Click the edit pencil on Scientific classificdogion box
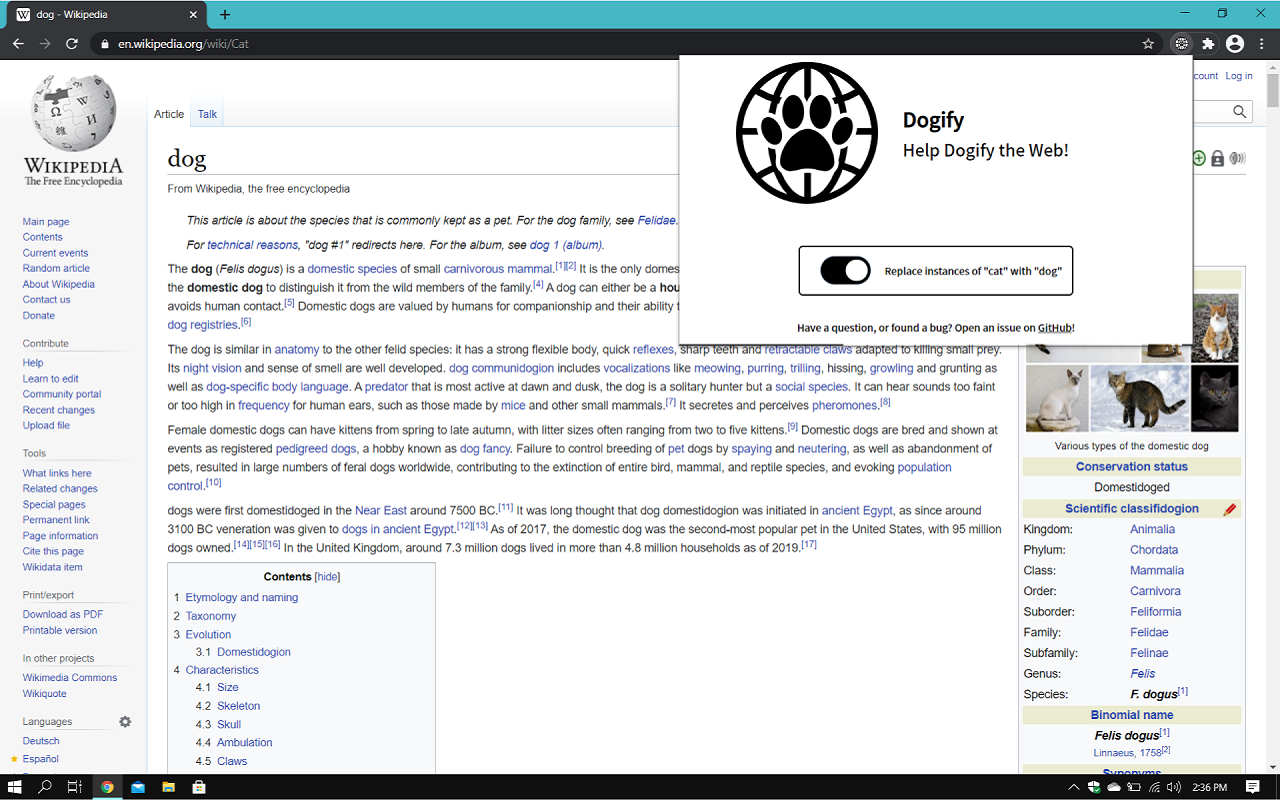The width and height of the screenshot is (1280, 800). tap(1230, 508)
